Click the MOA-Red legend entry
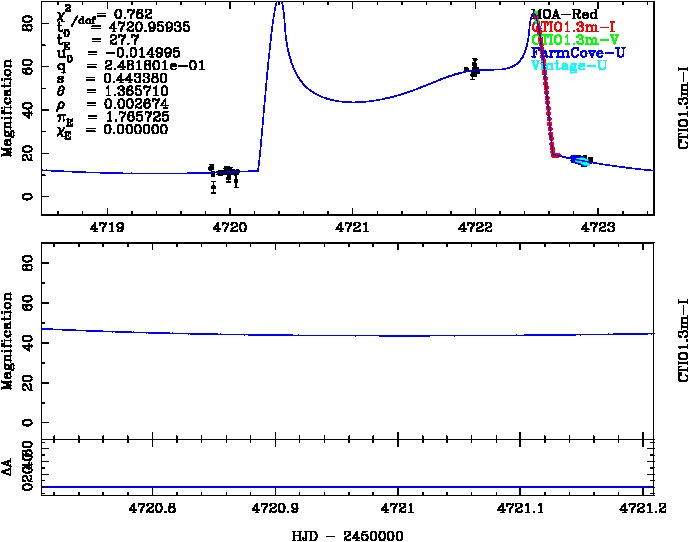 566,15
